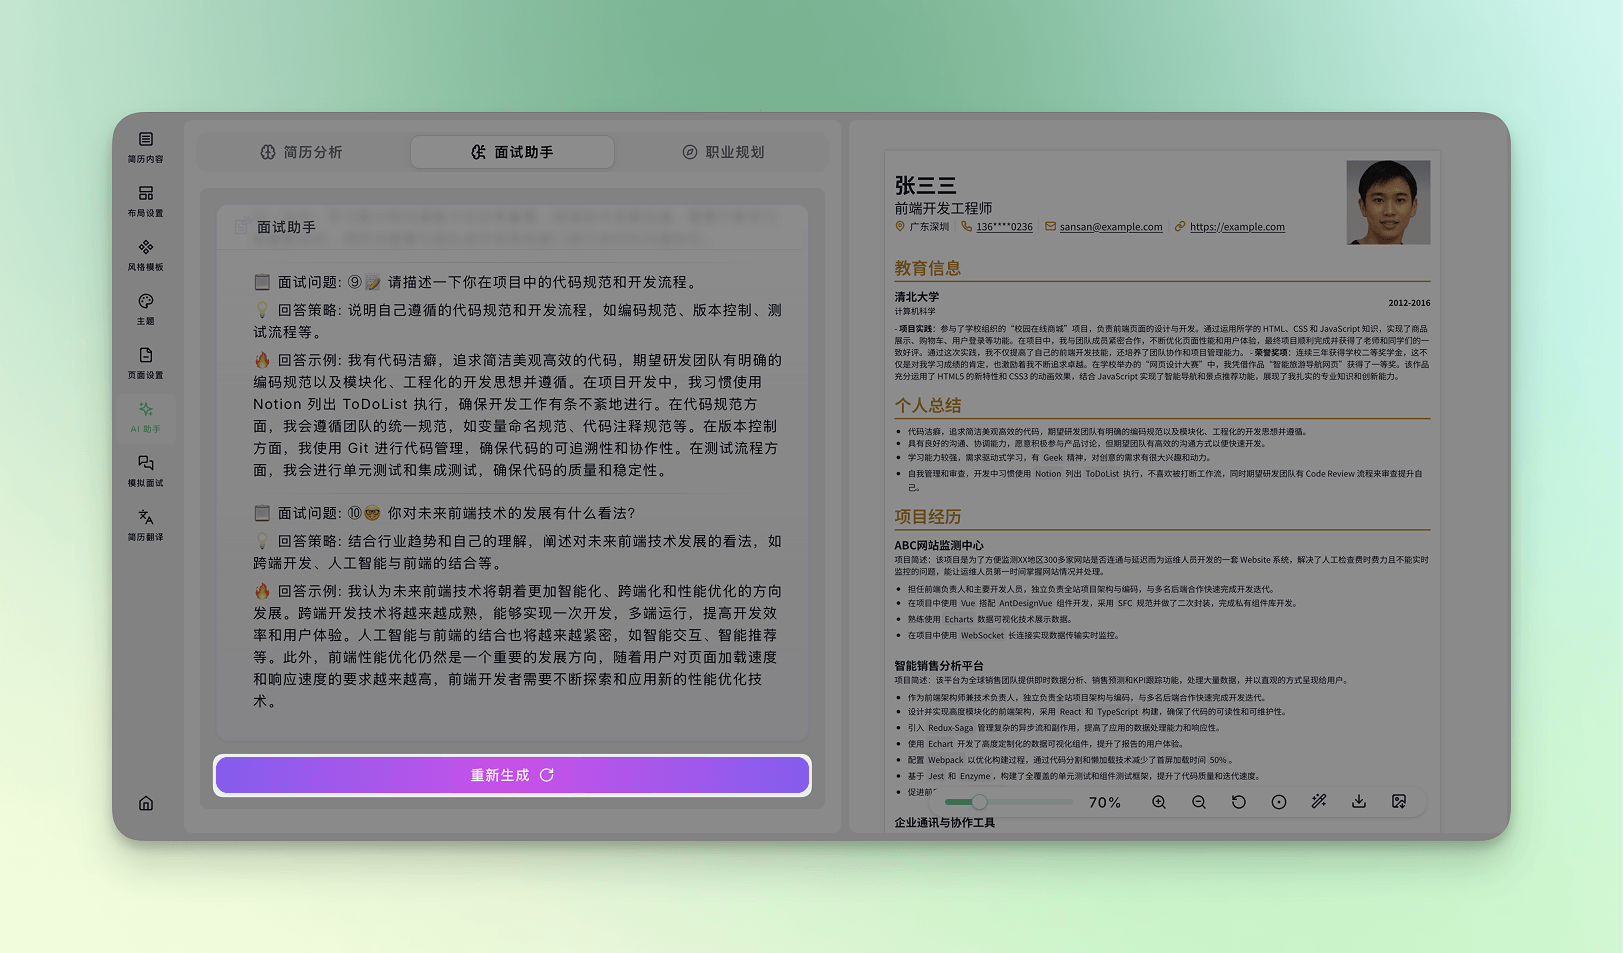Viewport: 1623px width, 953px height.
Task: Click the magic wand tool icon
Action: coord(1319,802)
